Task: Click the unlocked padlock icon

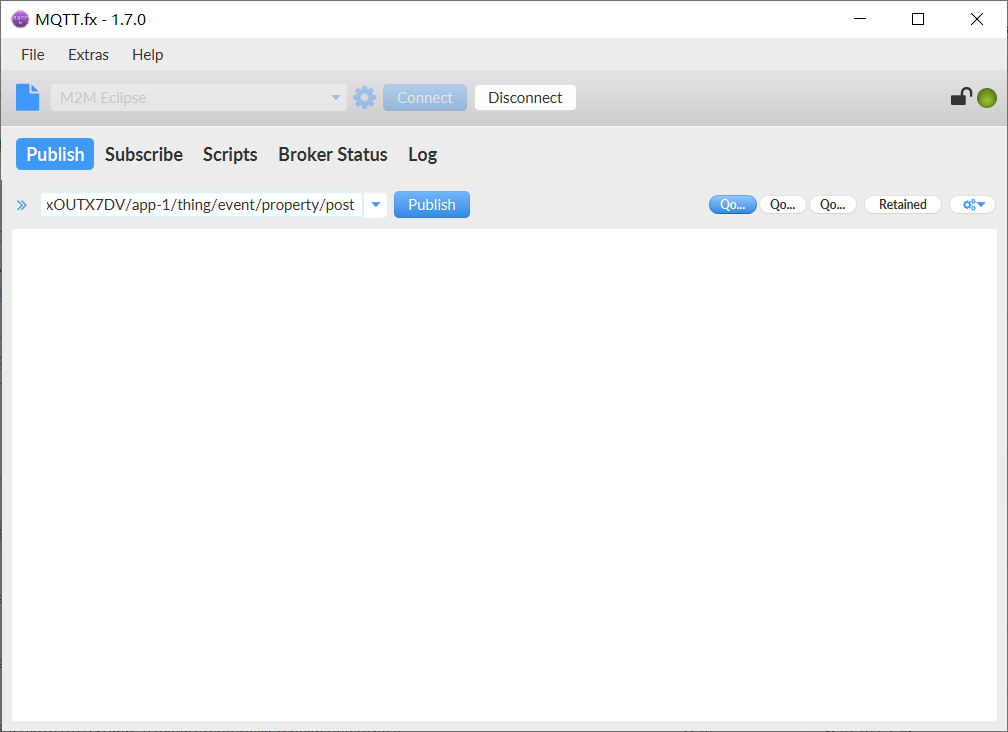Action: tap(961, 96)
